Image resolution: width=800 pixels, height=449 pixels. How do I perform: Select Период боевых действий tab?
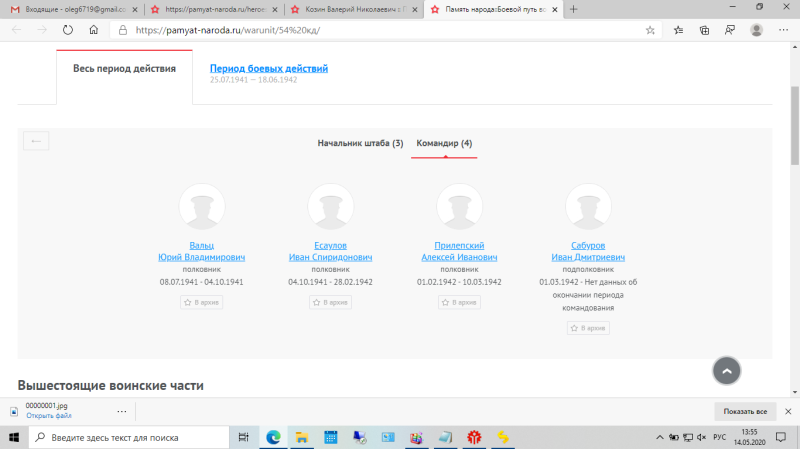[268, 69]
